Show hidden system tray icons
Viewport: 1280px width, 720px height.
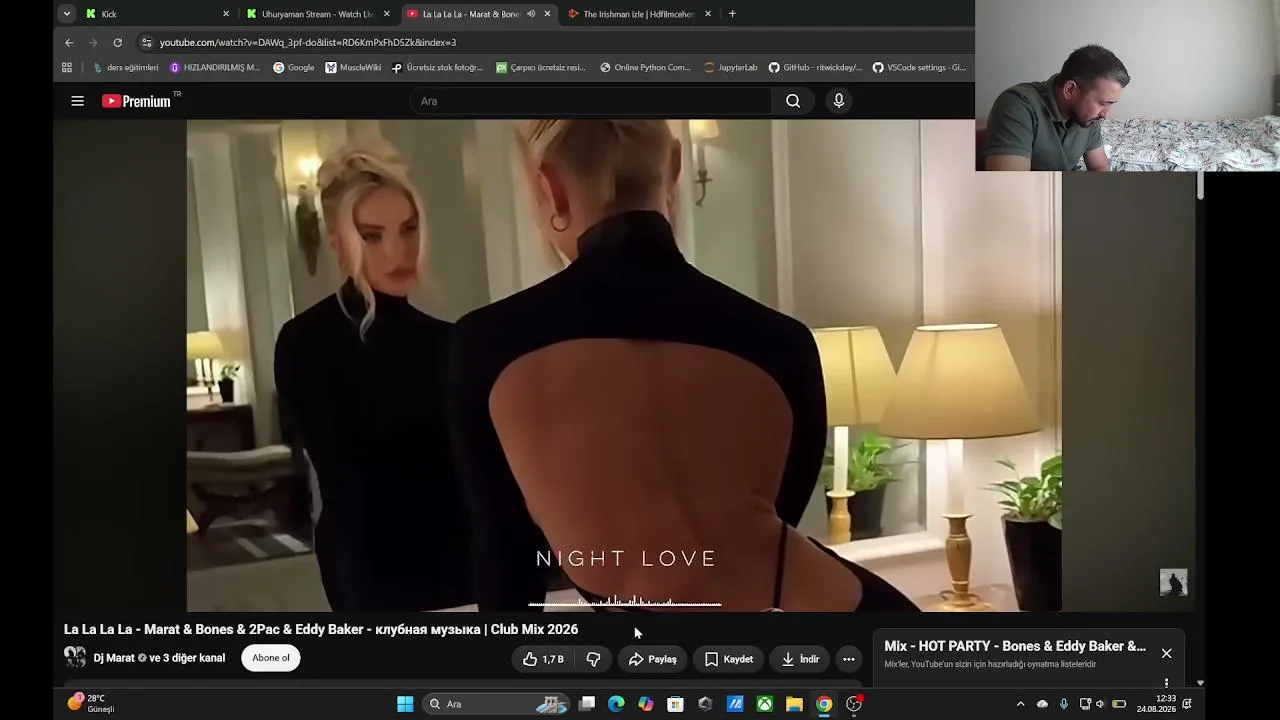pos(1020,704)
